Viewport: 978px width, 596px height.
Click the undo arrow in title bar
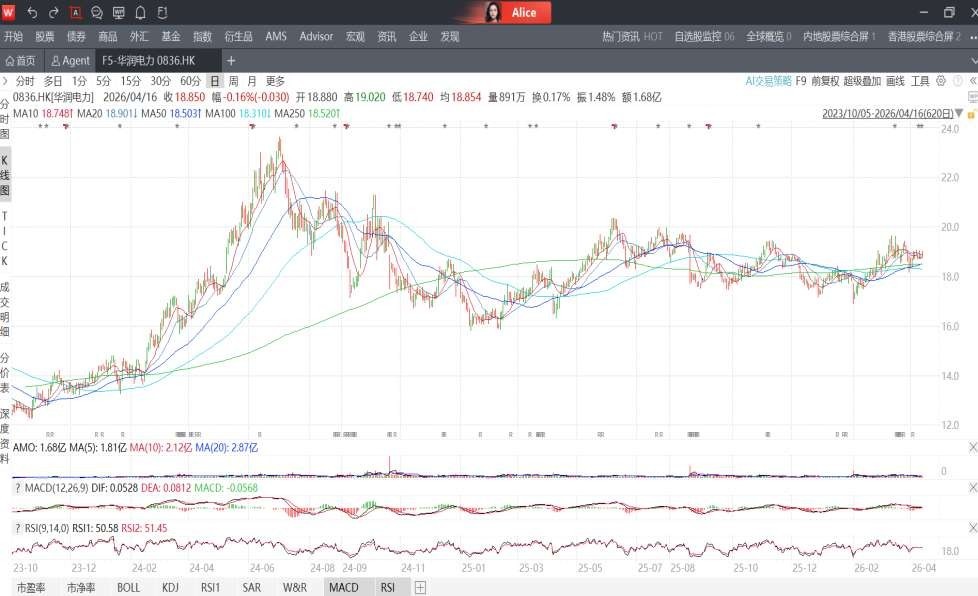(32, 13)
